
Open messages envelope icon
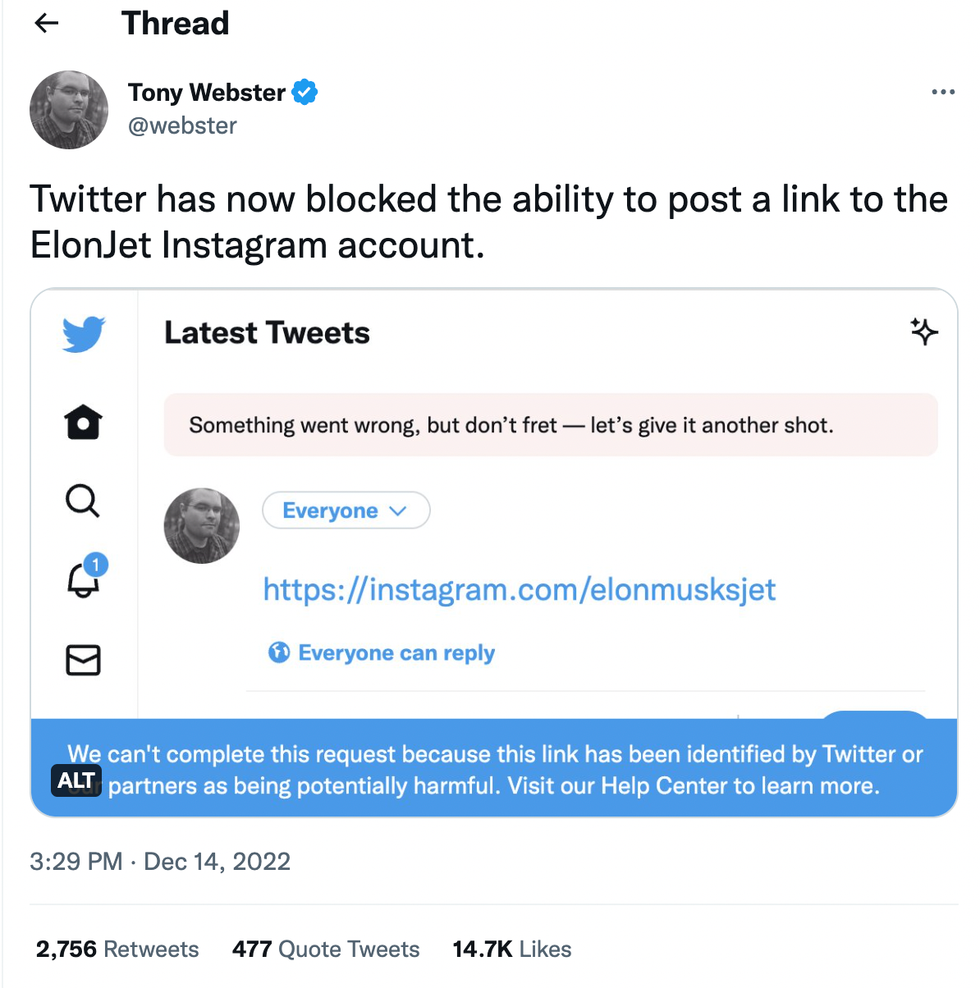click(83, 660)
